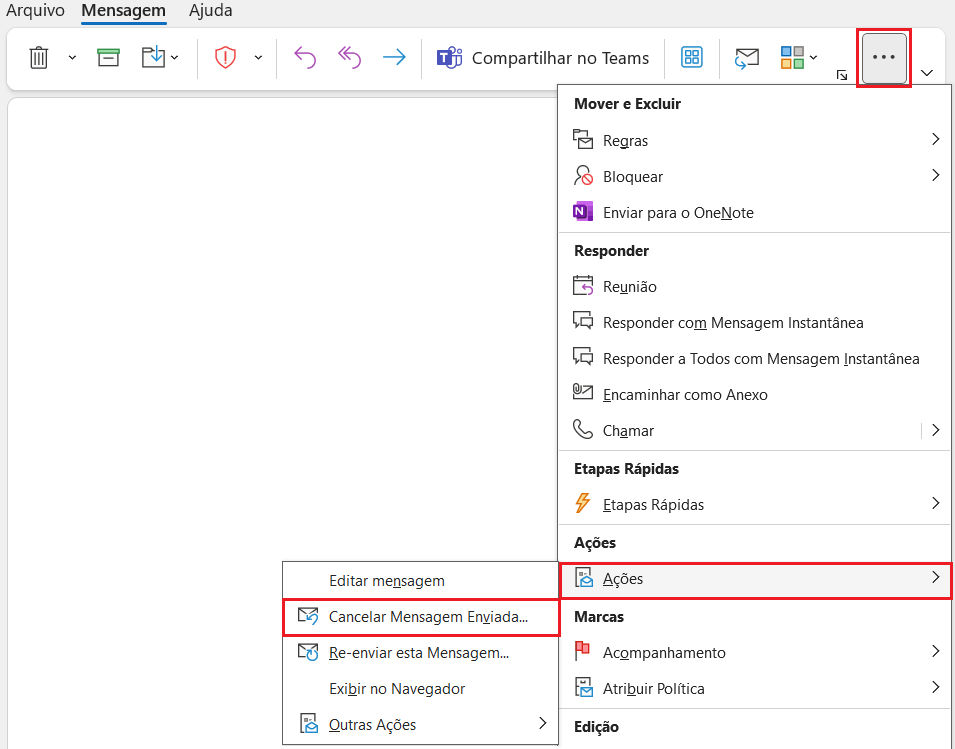The width and height of the screenshot is (955, 749).
Task: Open the Bloquear submenu
Action: click(755, 177)
